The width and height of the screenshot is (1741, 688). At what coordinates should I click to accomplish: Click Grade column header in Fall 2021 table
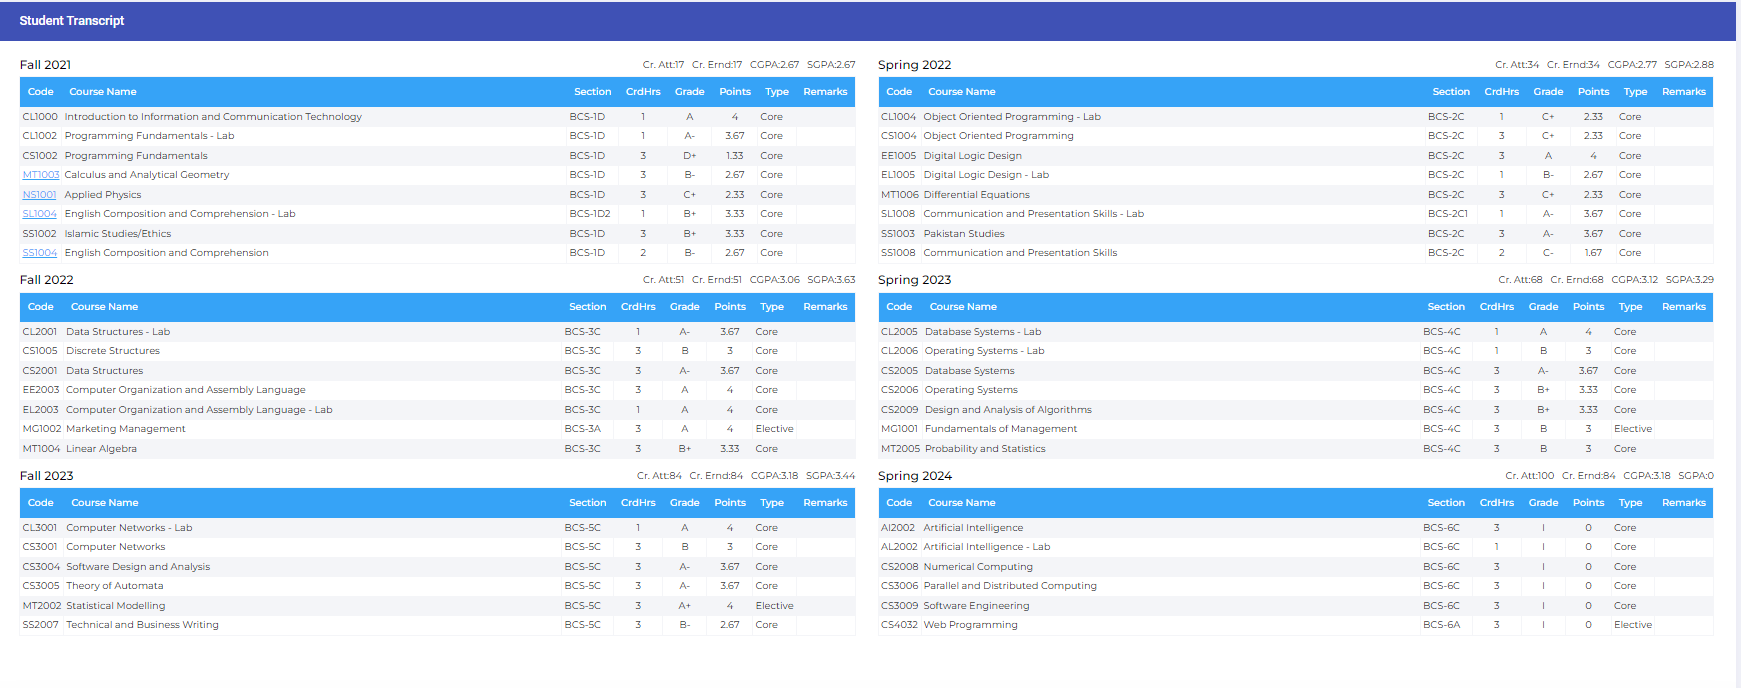[x=689, y=92]
